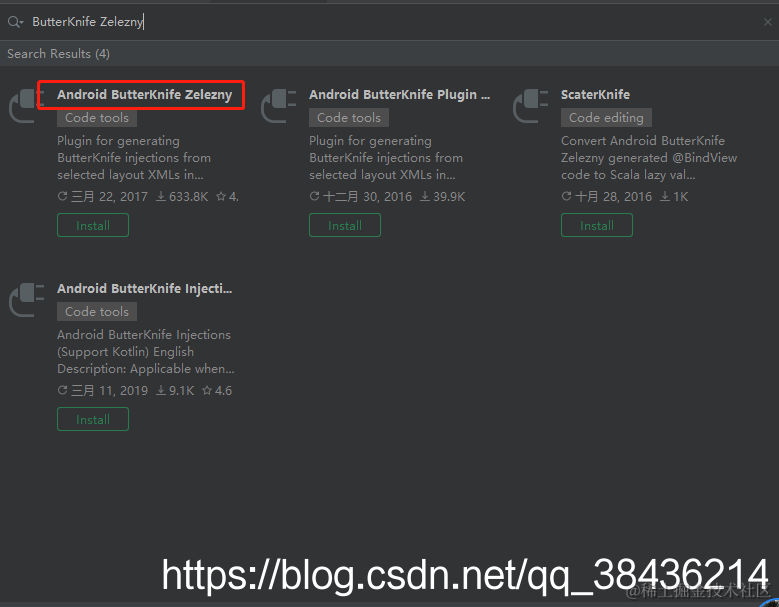Open search options magnifier dropdown
Screen dimensions: 779x607
[x=15, y=22]
